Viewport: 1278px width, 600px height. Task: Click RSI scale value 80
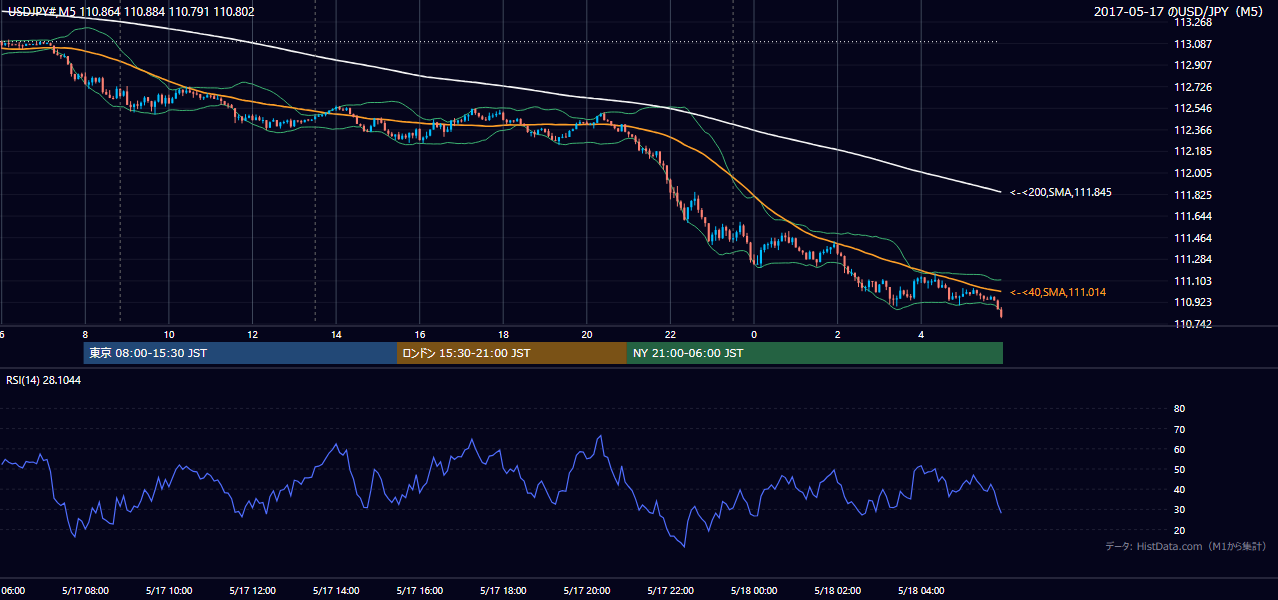coord(1179,409)
